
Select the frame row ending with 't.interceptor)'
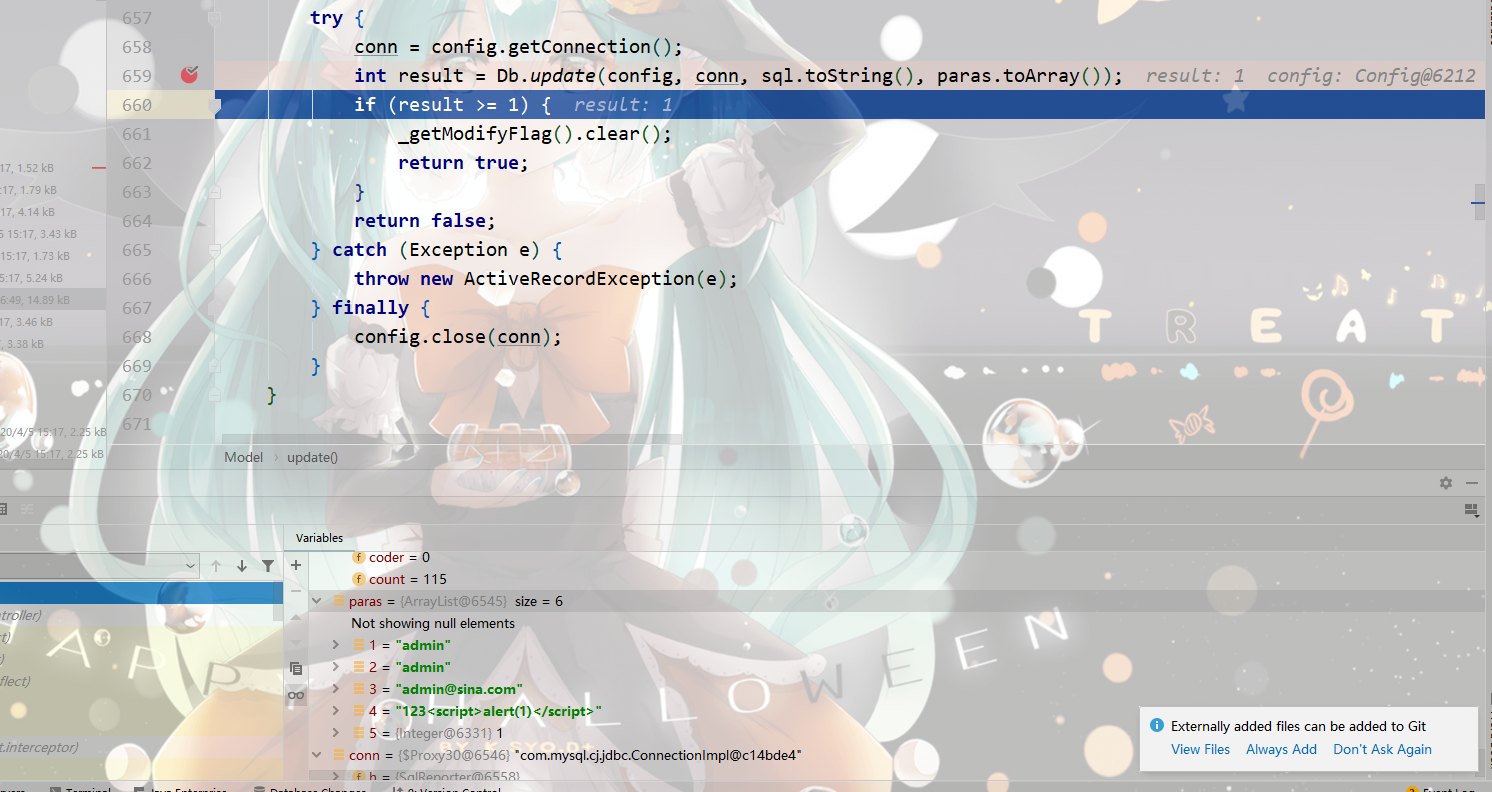[142, 747]
